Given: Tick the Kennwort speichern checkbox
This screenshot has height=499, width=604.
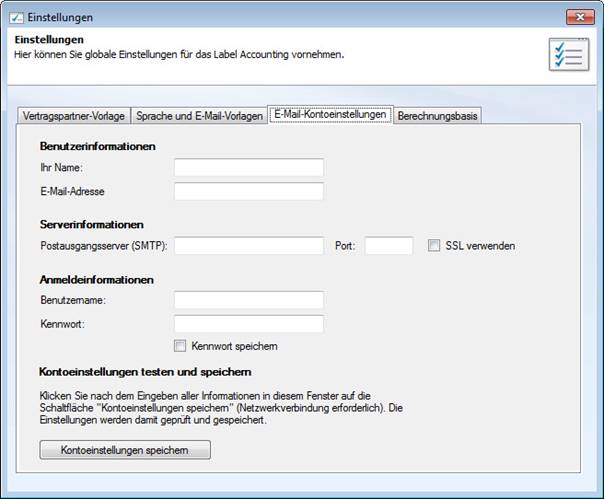Looking at the screenshot, I should point(180,346).
